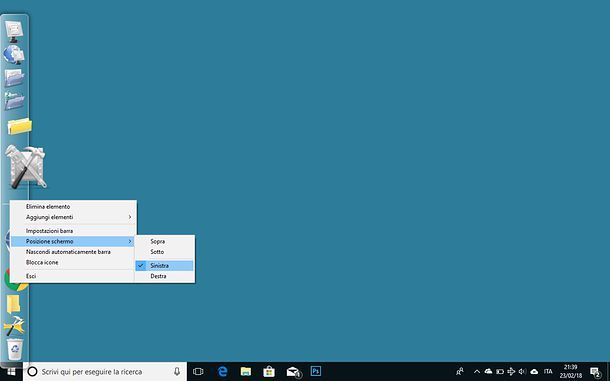Launch Microsoft Edge from the taskbar

(223, 372)
